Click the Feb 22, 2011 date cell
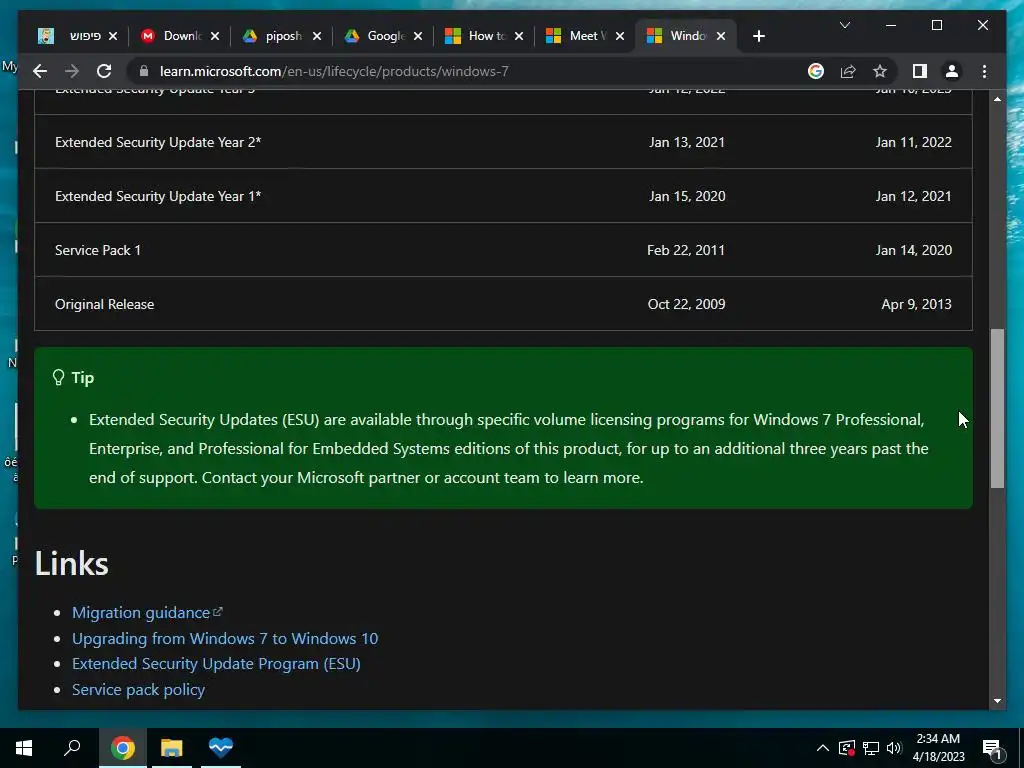Screen dimensions: 1024x768 686,250
